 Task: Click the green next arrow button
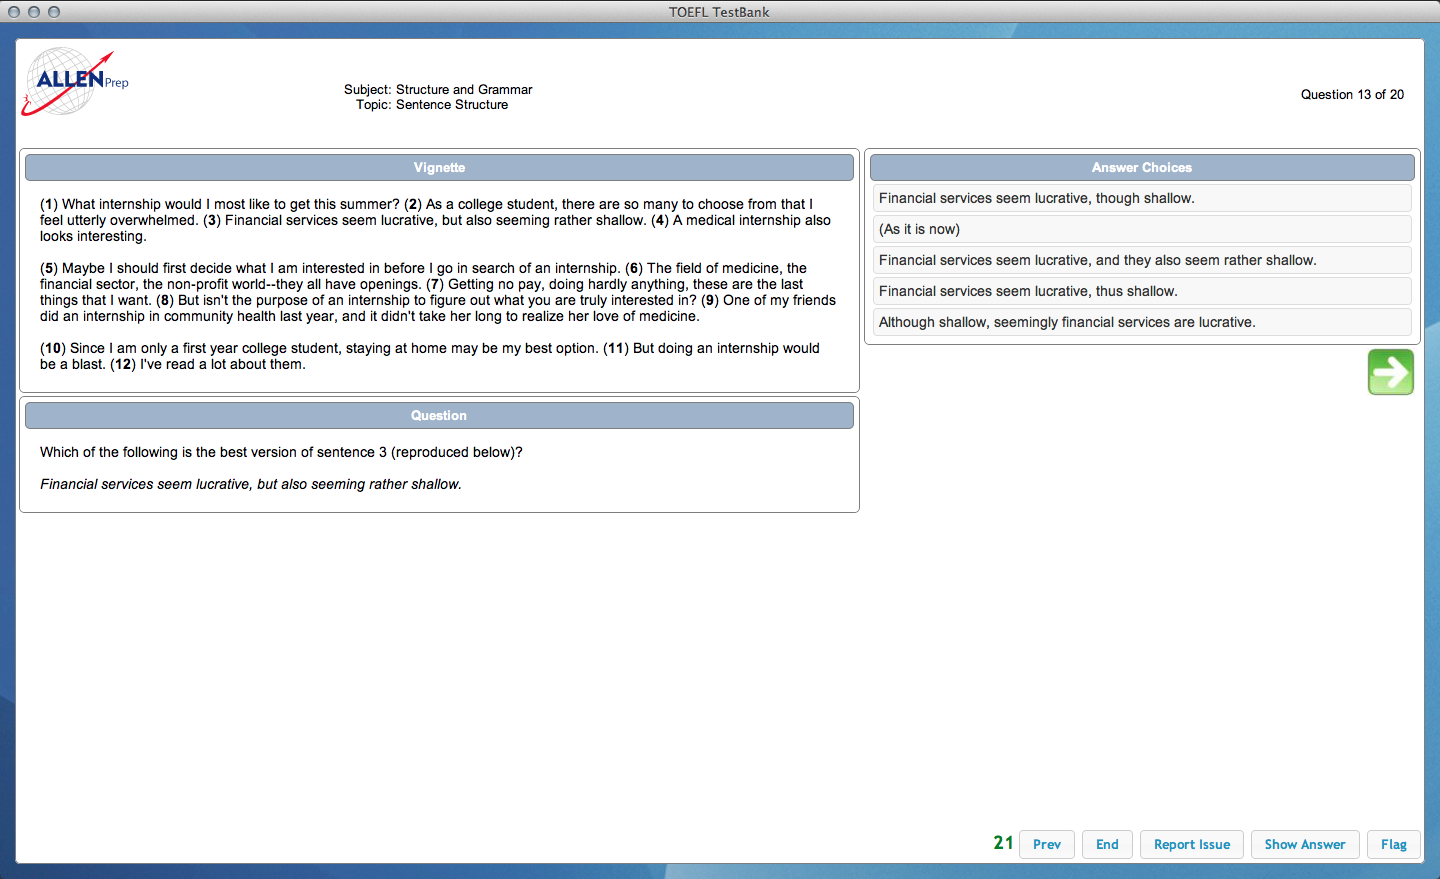tap(1390, 372)
